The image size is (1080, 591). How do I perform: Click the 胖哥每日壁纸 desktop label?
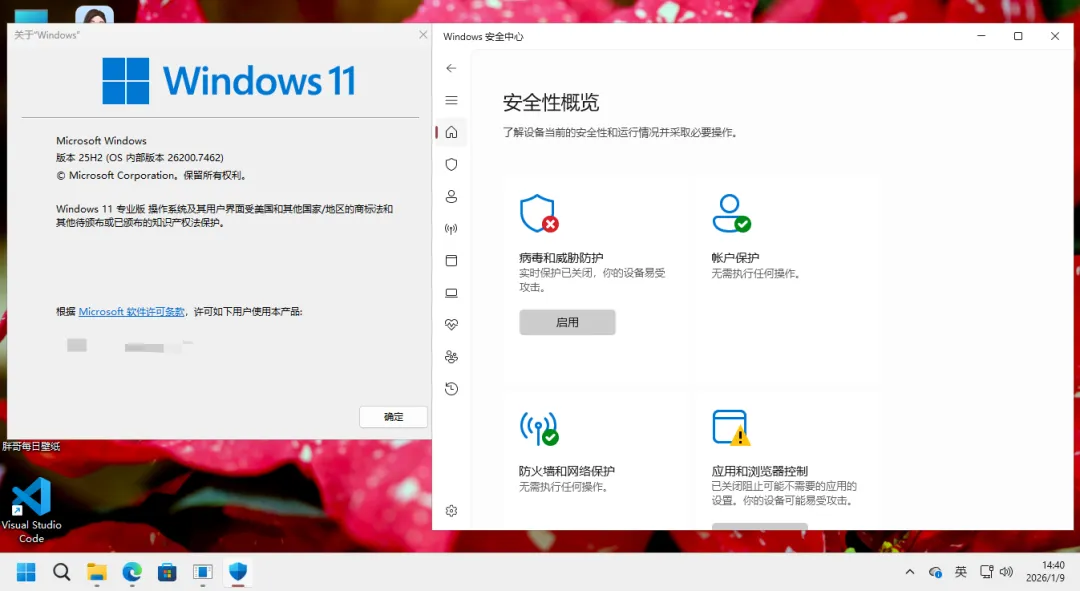pyautogui.click(x=31, y=446)
